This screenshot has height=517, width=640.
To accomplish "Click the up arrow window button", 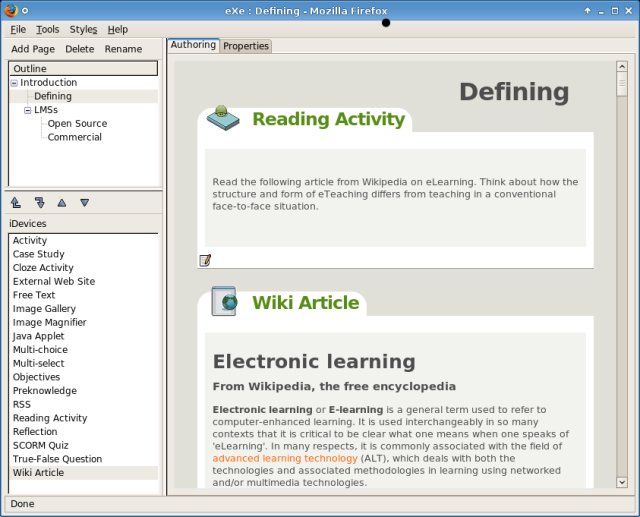I will point(587,11).
